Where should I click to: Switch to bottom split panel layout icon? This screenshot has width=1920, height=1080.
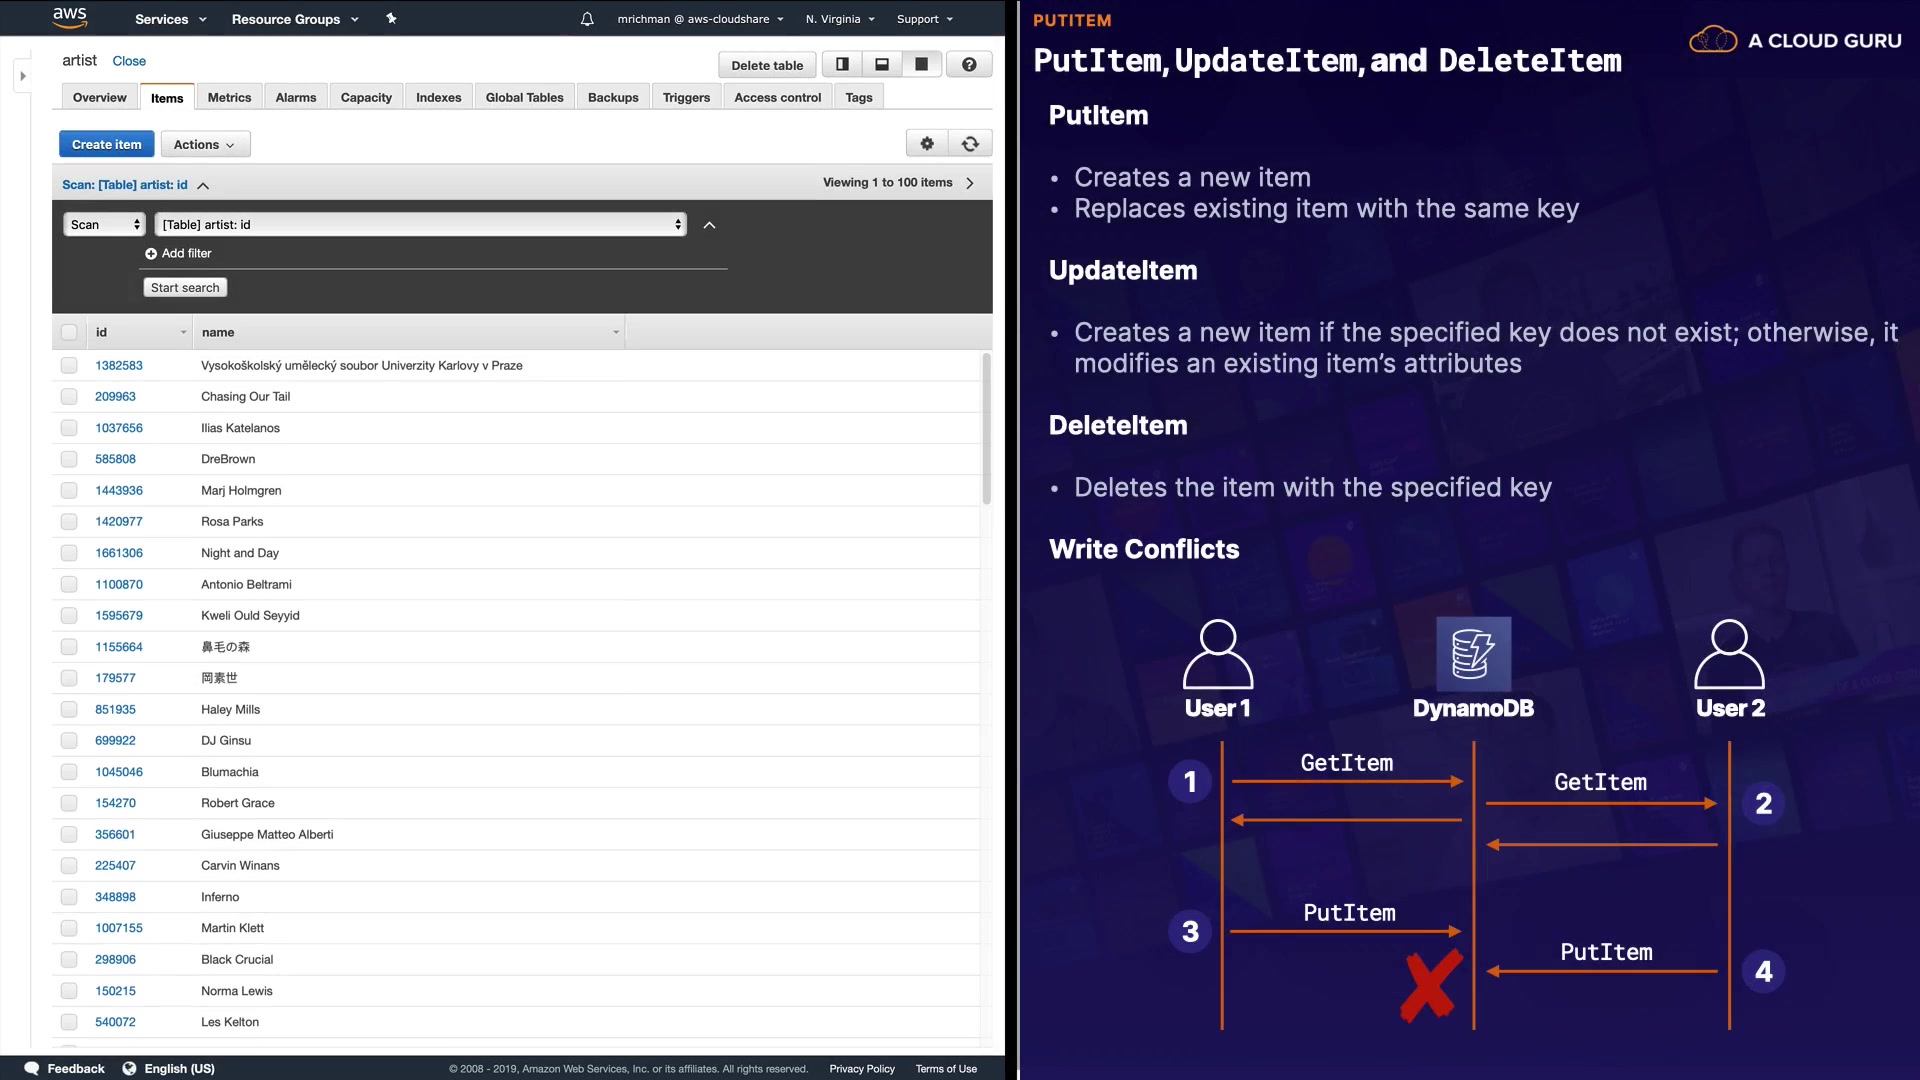click(x=882, y=64)
